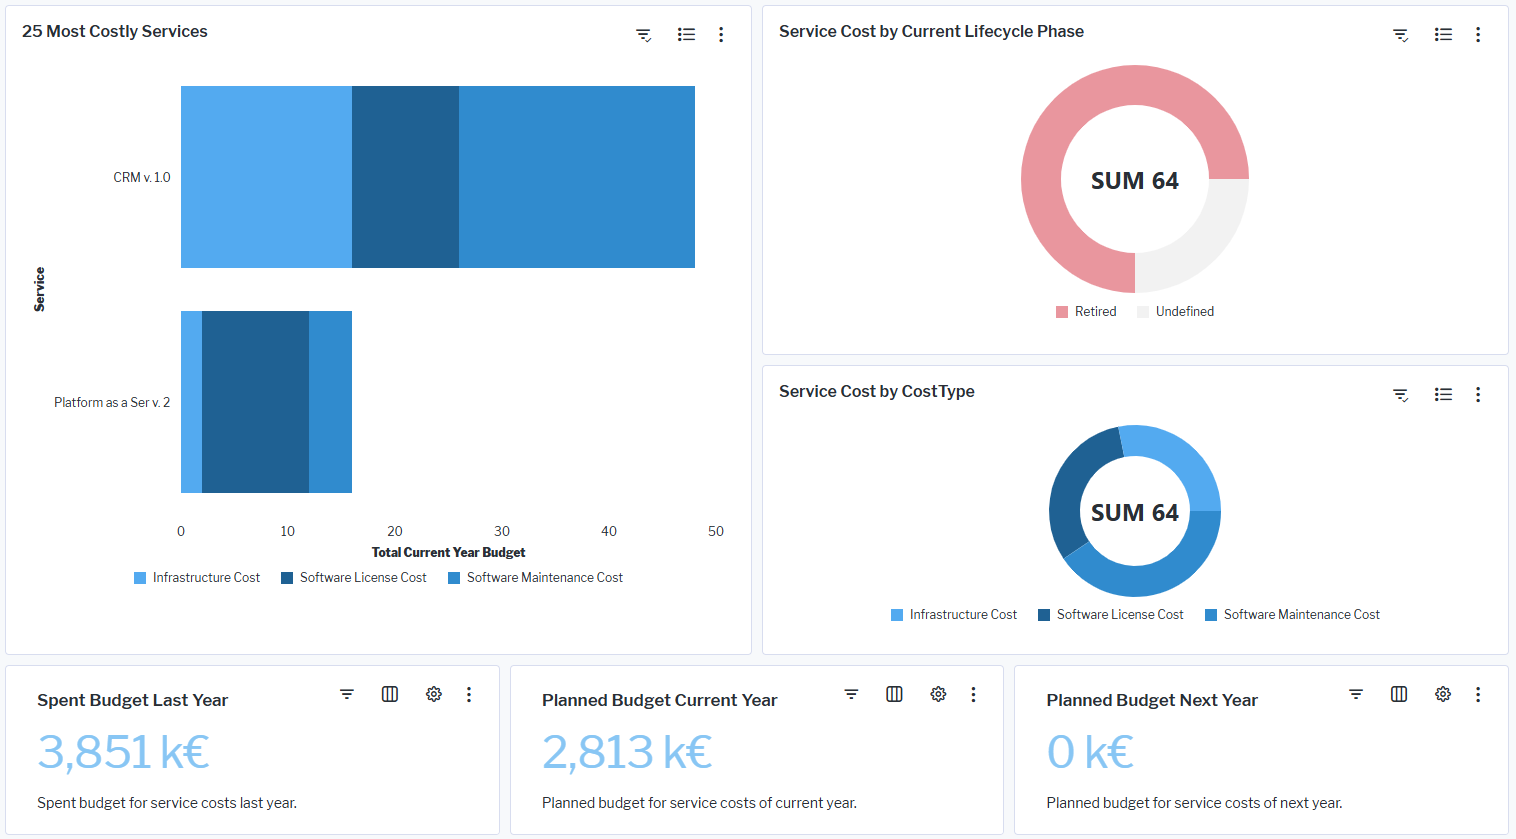This screenshot has width=1516, height=839.
Task: Click columns icon in Planned Budget Current Year
Action: click(894, 694)
